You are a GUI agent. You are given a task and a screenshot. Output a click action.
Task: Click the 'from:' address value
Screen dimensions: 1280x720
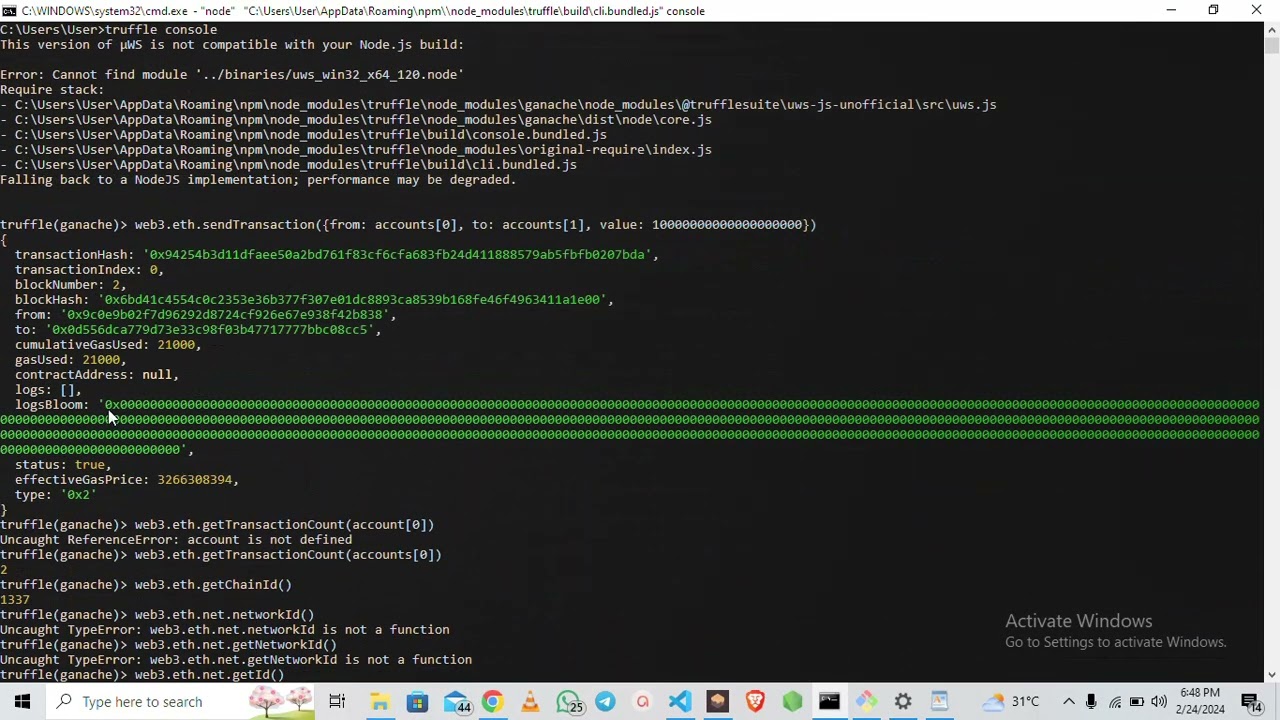[225, 315]
